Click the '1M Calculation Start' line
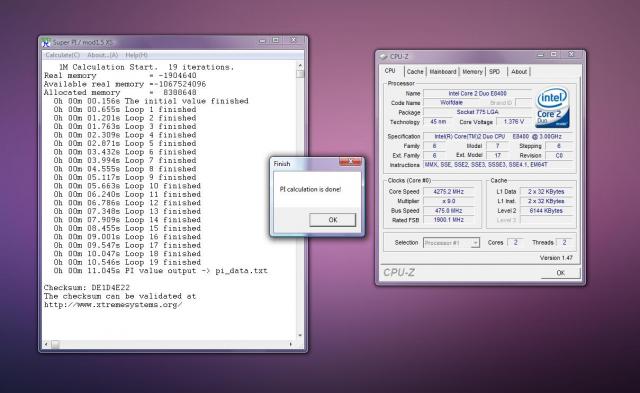The height and width of the screenshot is (393, 640). point(147,67)
